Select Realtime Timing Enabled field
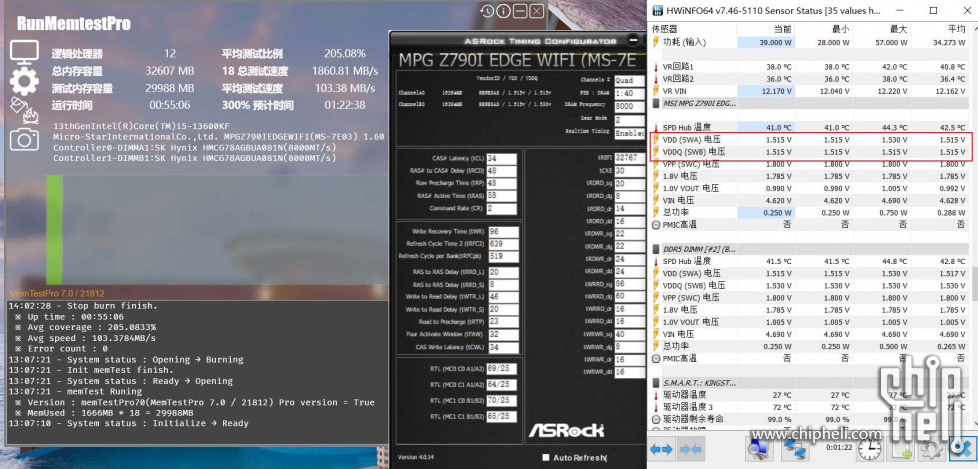Screen dimensions: 978x469 [x=629, y=133]
